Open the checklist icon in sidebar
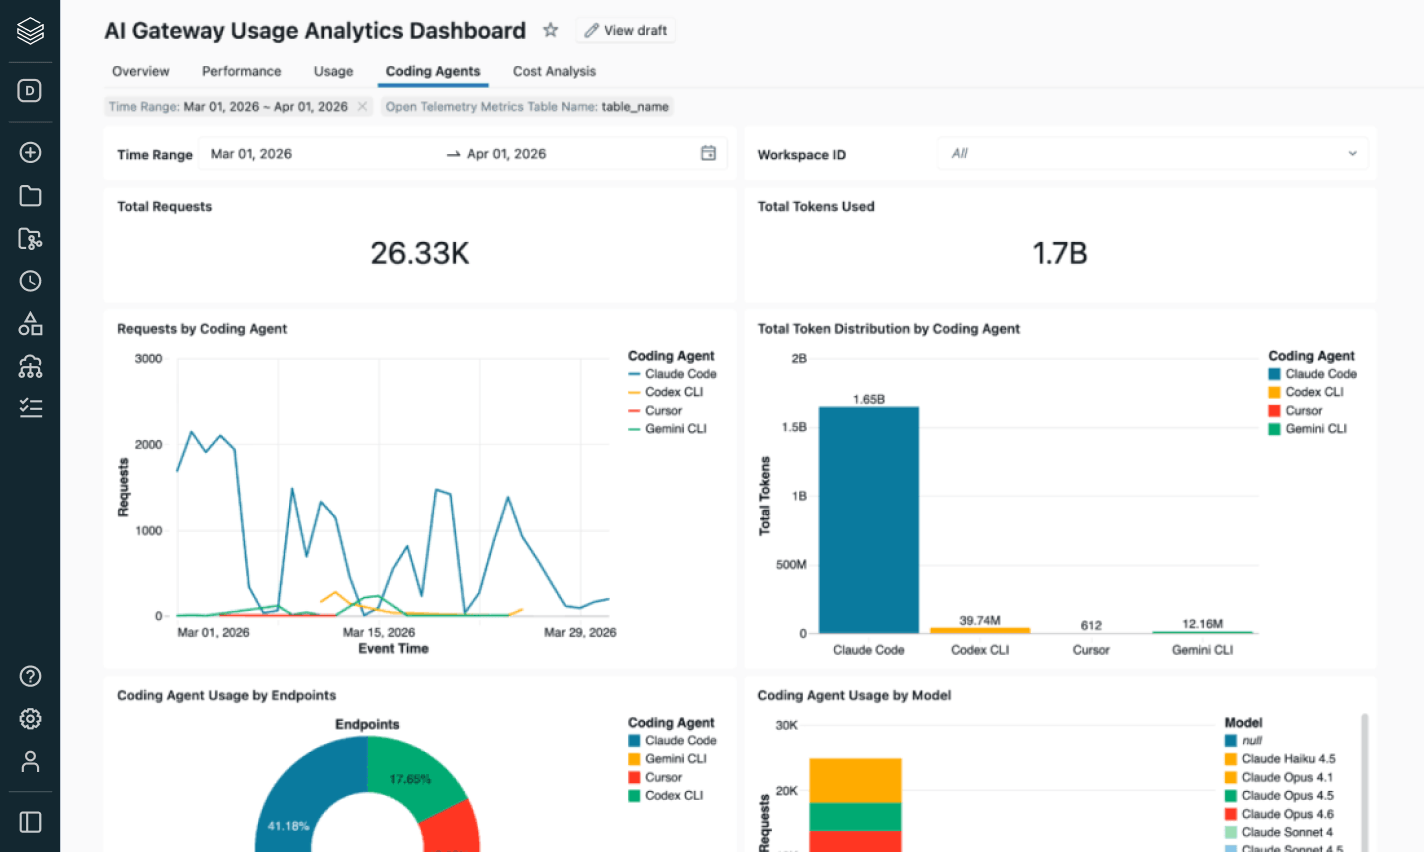Screen dimensions: 1424x852 tap(30, 408)
